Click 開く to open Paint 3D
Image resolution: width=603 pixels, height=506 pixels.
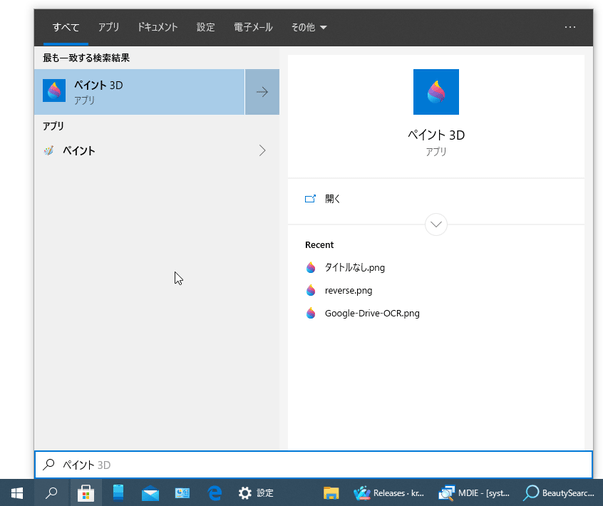click(x=333, y=199)
